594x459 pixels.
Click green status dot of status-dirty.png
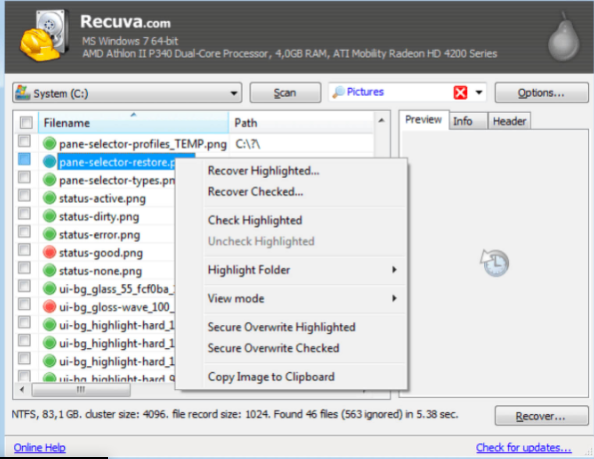(x=49, y=216)
